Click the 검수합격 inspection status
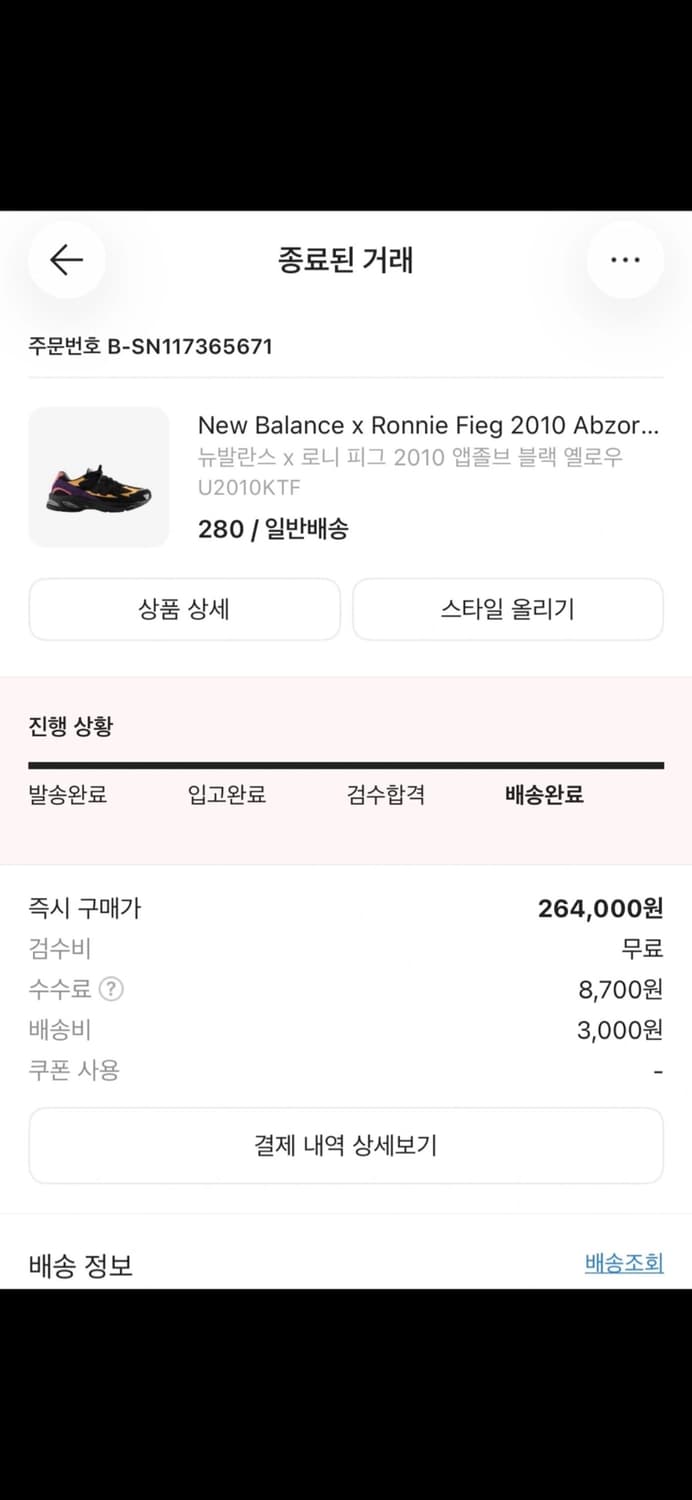The image size is (692, 1500). pos(387,795)
